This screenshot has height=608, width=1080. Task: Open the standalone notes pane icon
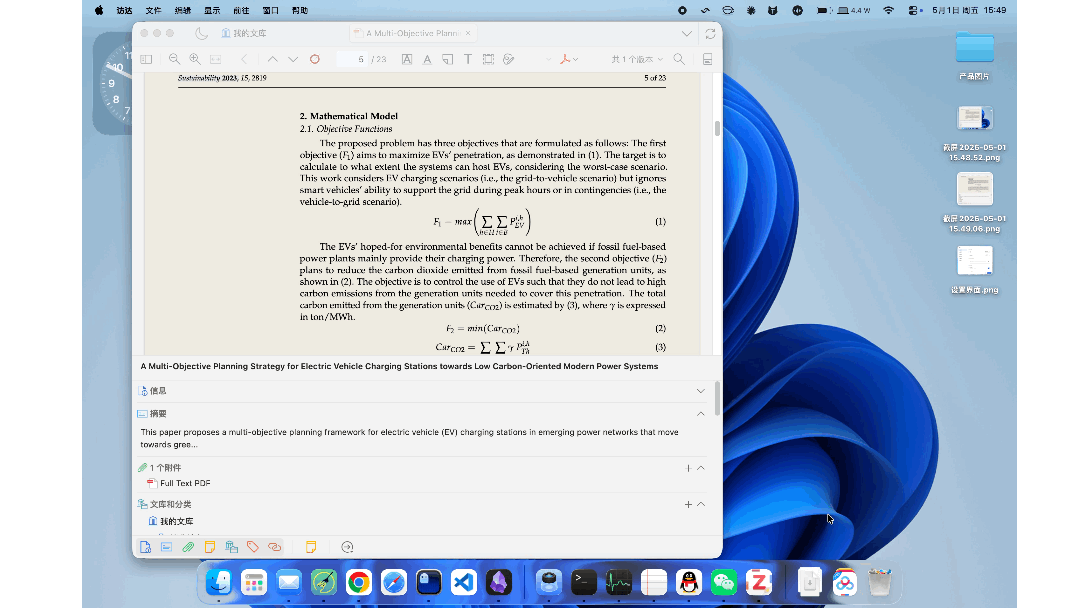pos(311,547)
